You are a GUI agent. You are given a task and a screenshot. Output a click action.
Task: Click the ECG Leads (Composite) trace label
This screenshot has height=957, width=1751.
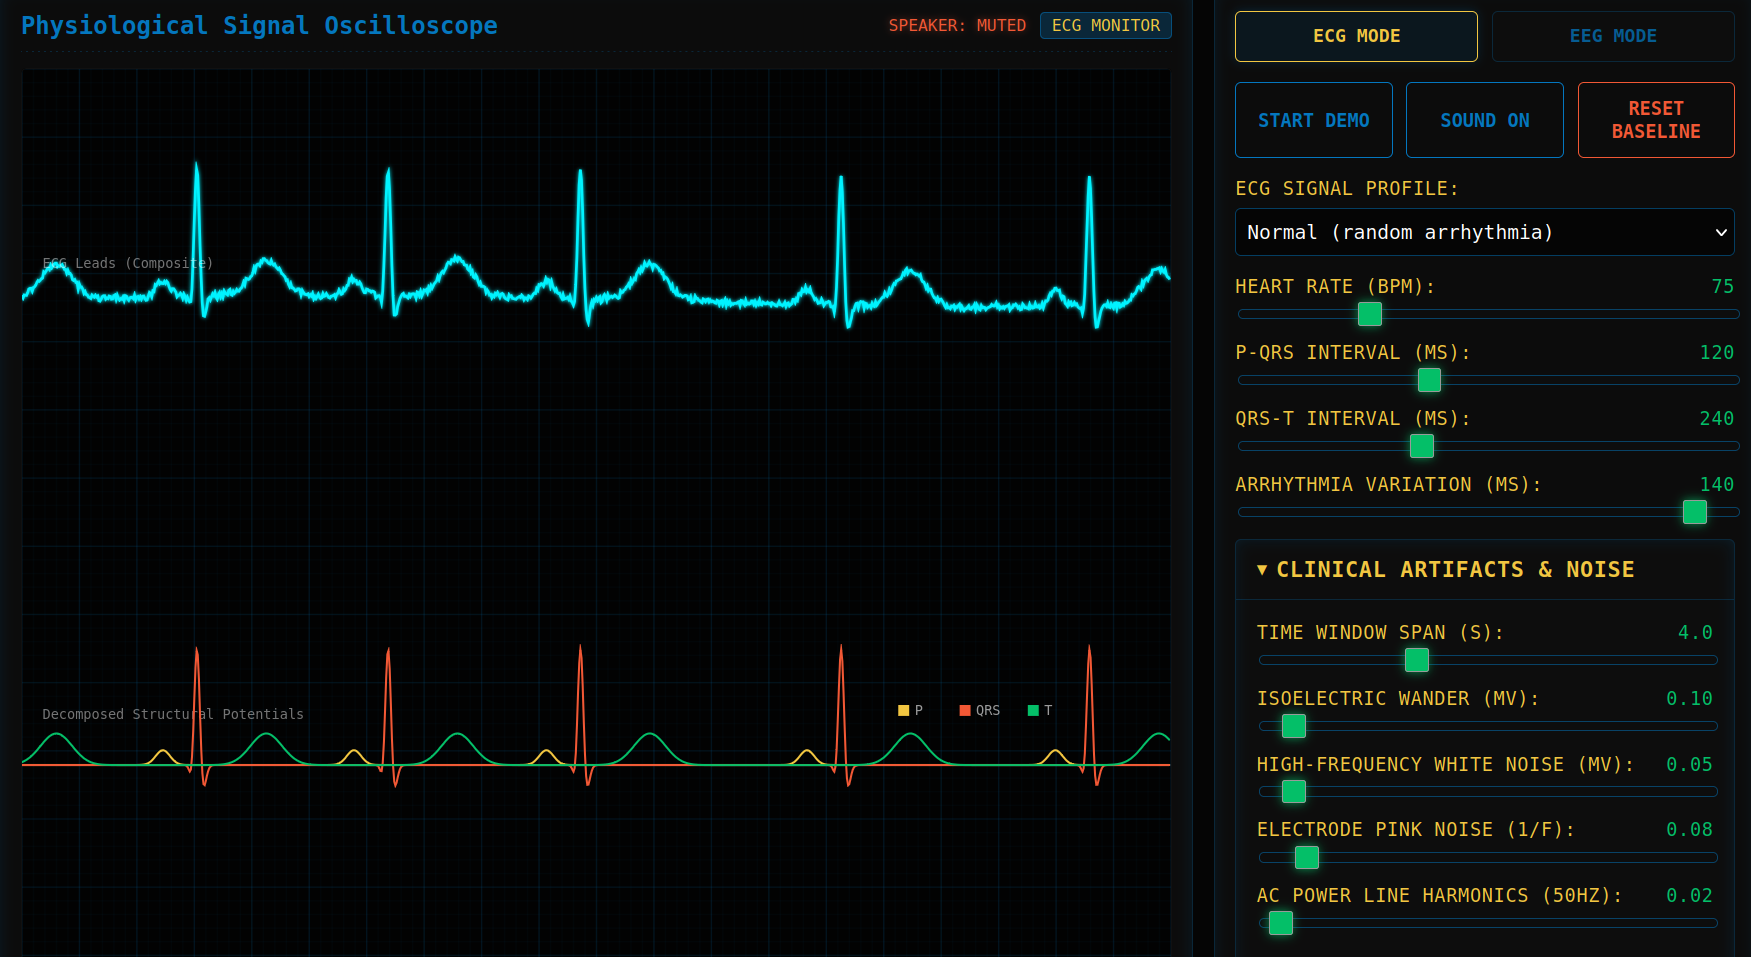point(128,263)
